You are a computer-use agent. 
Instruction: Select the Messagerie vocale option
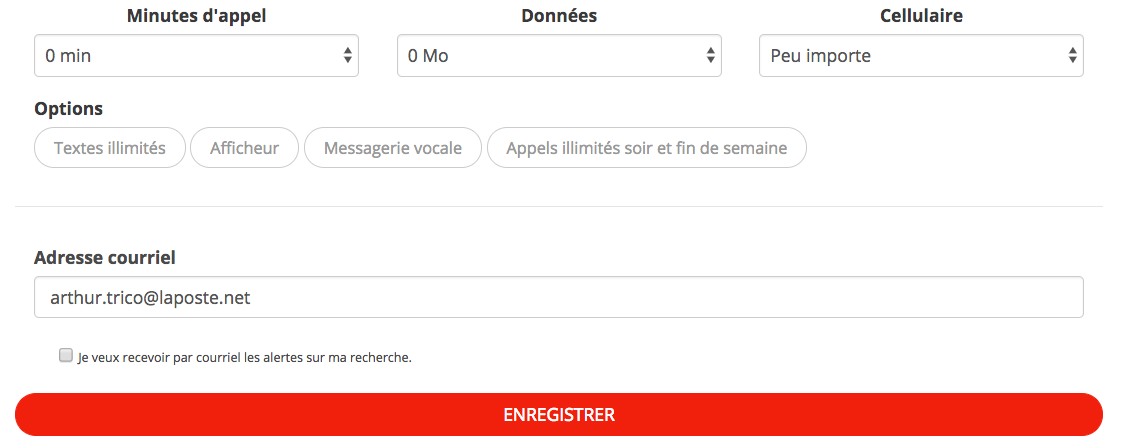392,148
